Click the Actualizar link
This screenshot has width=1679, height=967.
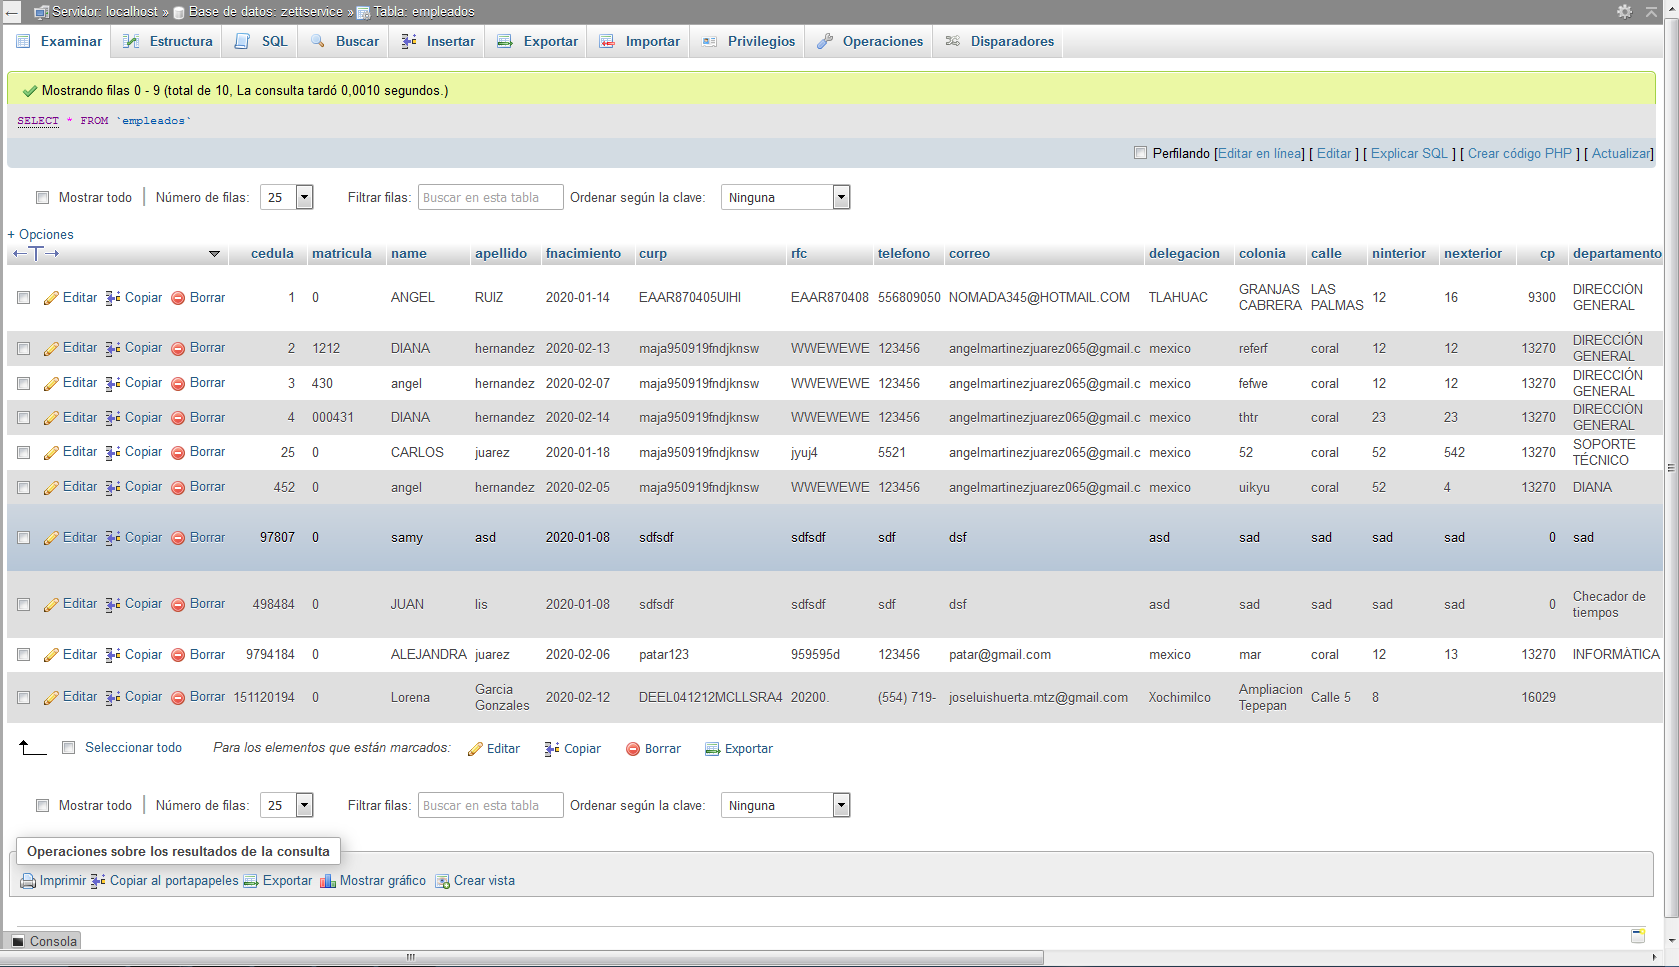click(1621, 154)
